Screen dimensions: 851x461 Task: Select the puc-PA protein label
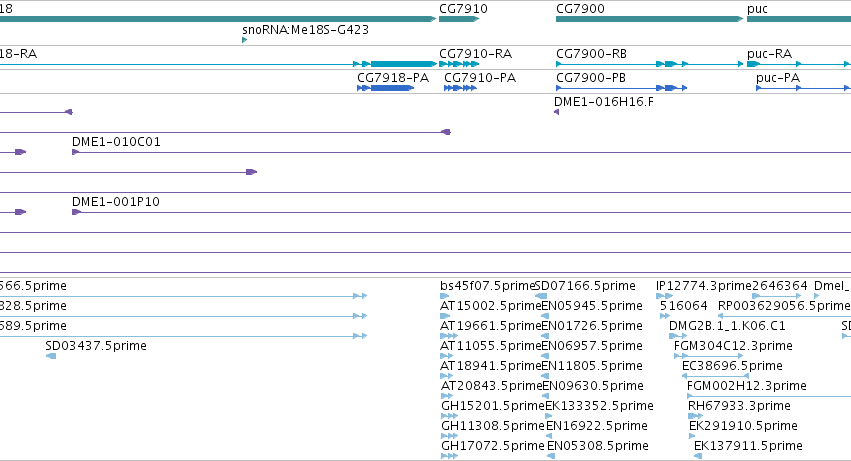[778, 78]
